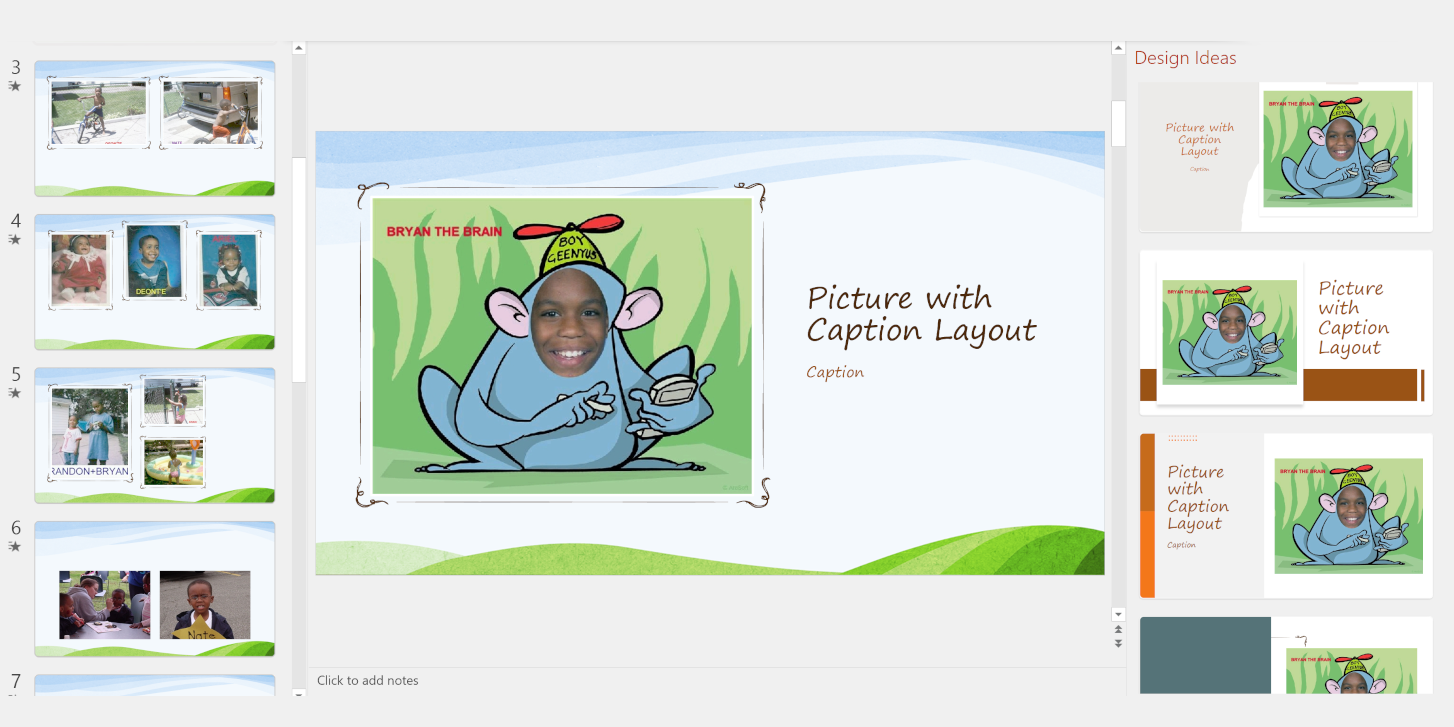Open slide 5 thumbnail in slide panel
The height and width of the screenshot is (727, 1454).
pos(155,435)
